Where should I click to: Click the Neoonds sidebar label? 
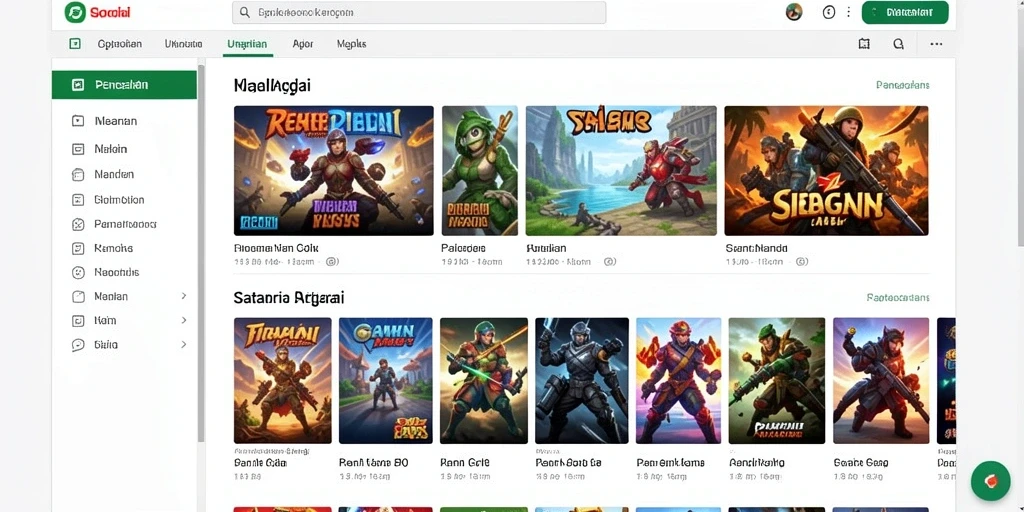point(116,272)
